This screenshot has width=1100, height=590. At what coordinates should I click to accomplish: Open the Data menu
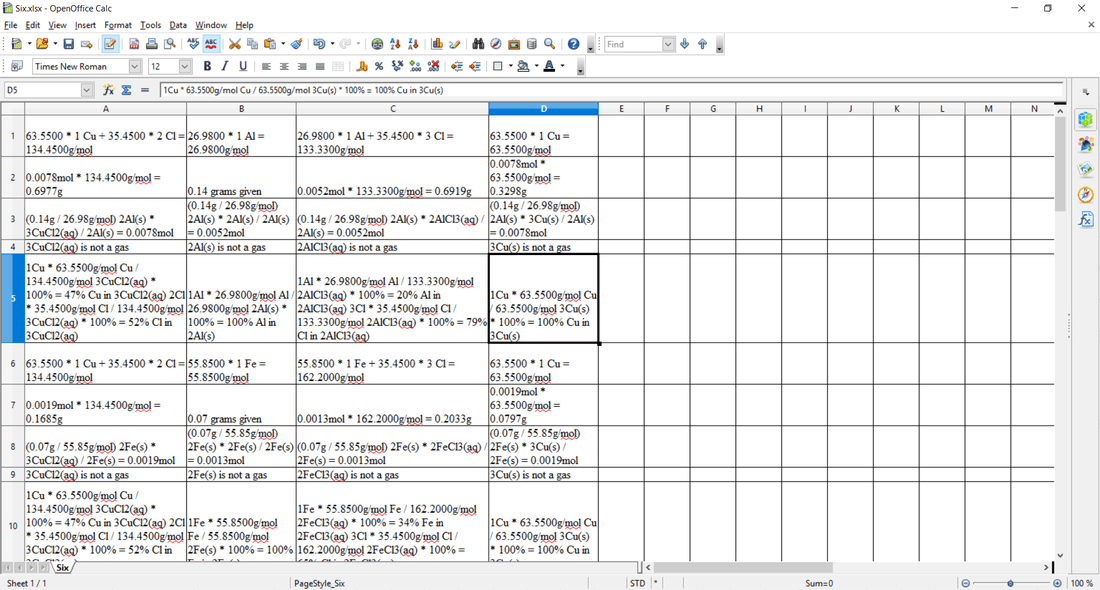178,25
